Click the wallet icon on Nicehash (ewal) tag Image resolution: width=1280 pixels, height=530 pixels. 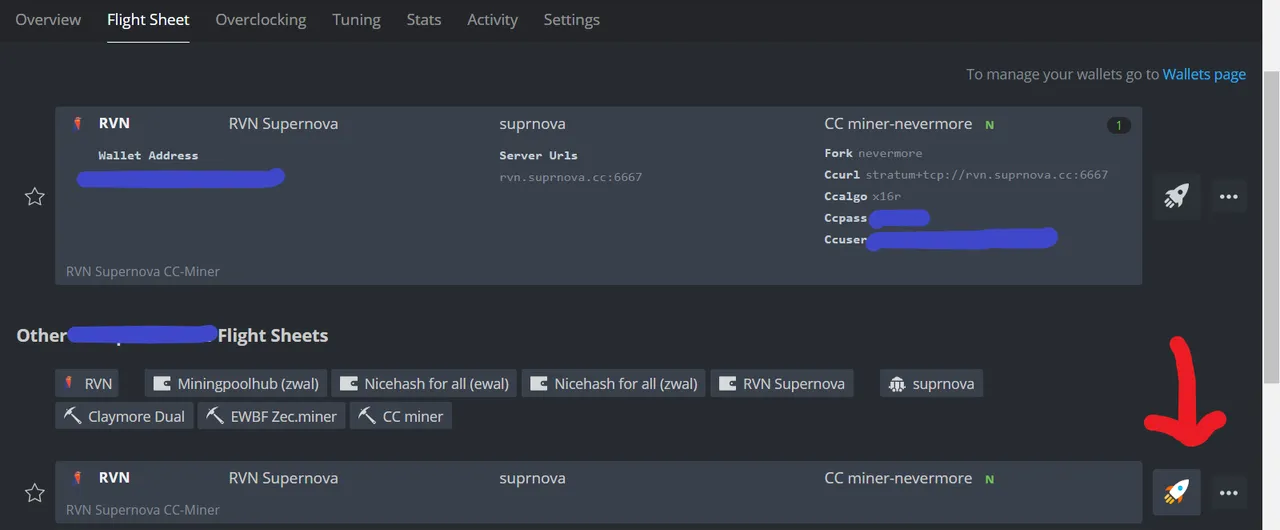pyautogui.click(x=349, y=384)
